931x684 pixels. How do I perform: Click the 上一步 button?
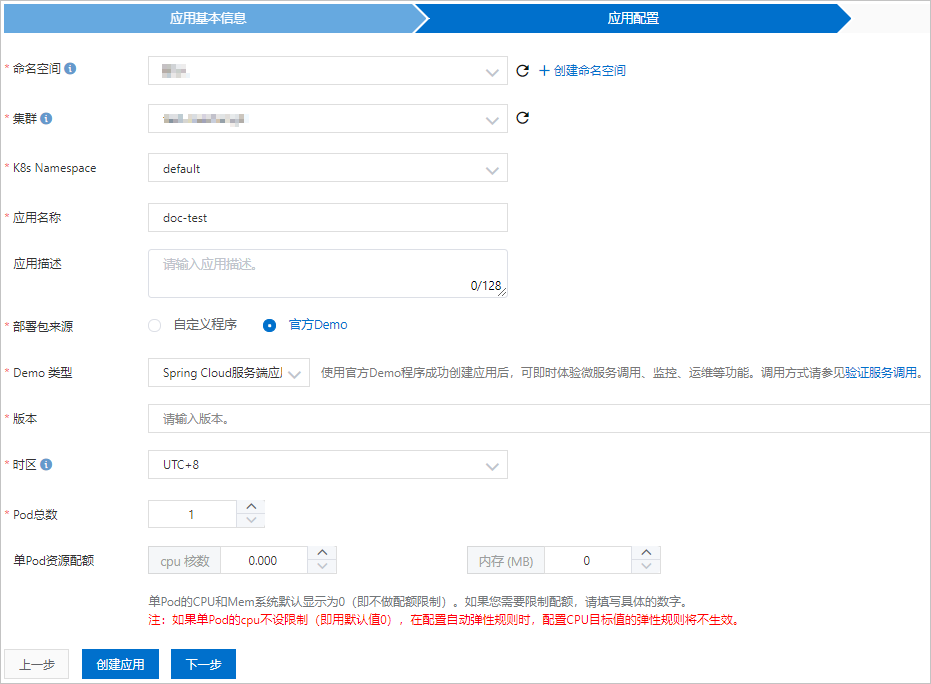coord(37,664)
